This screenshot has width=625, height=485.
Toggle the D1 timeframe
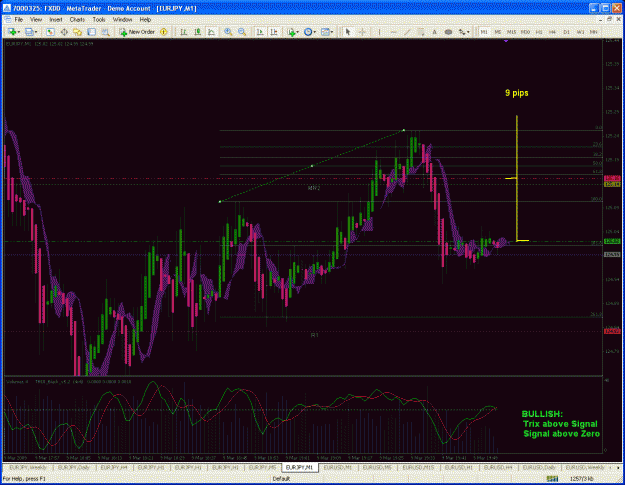(x=566, y=32)
